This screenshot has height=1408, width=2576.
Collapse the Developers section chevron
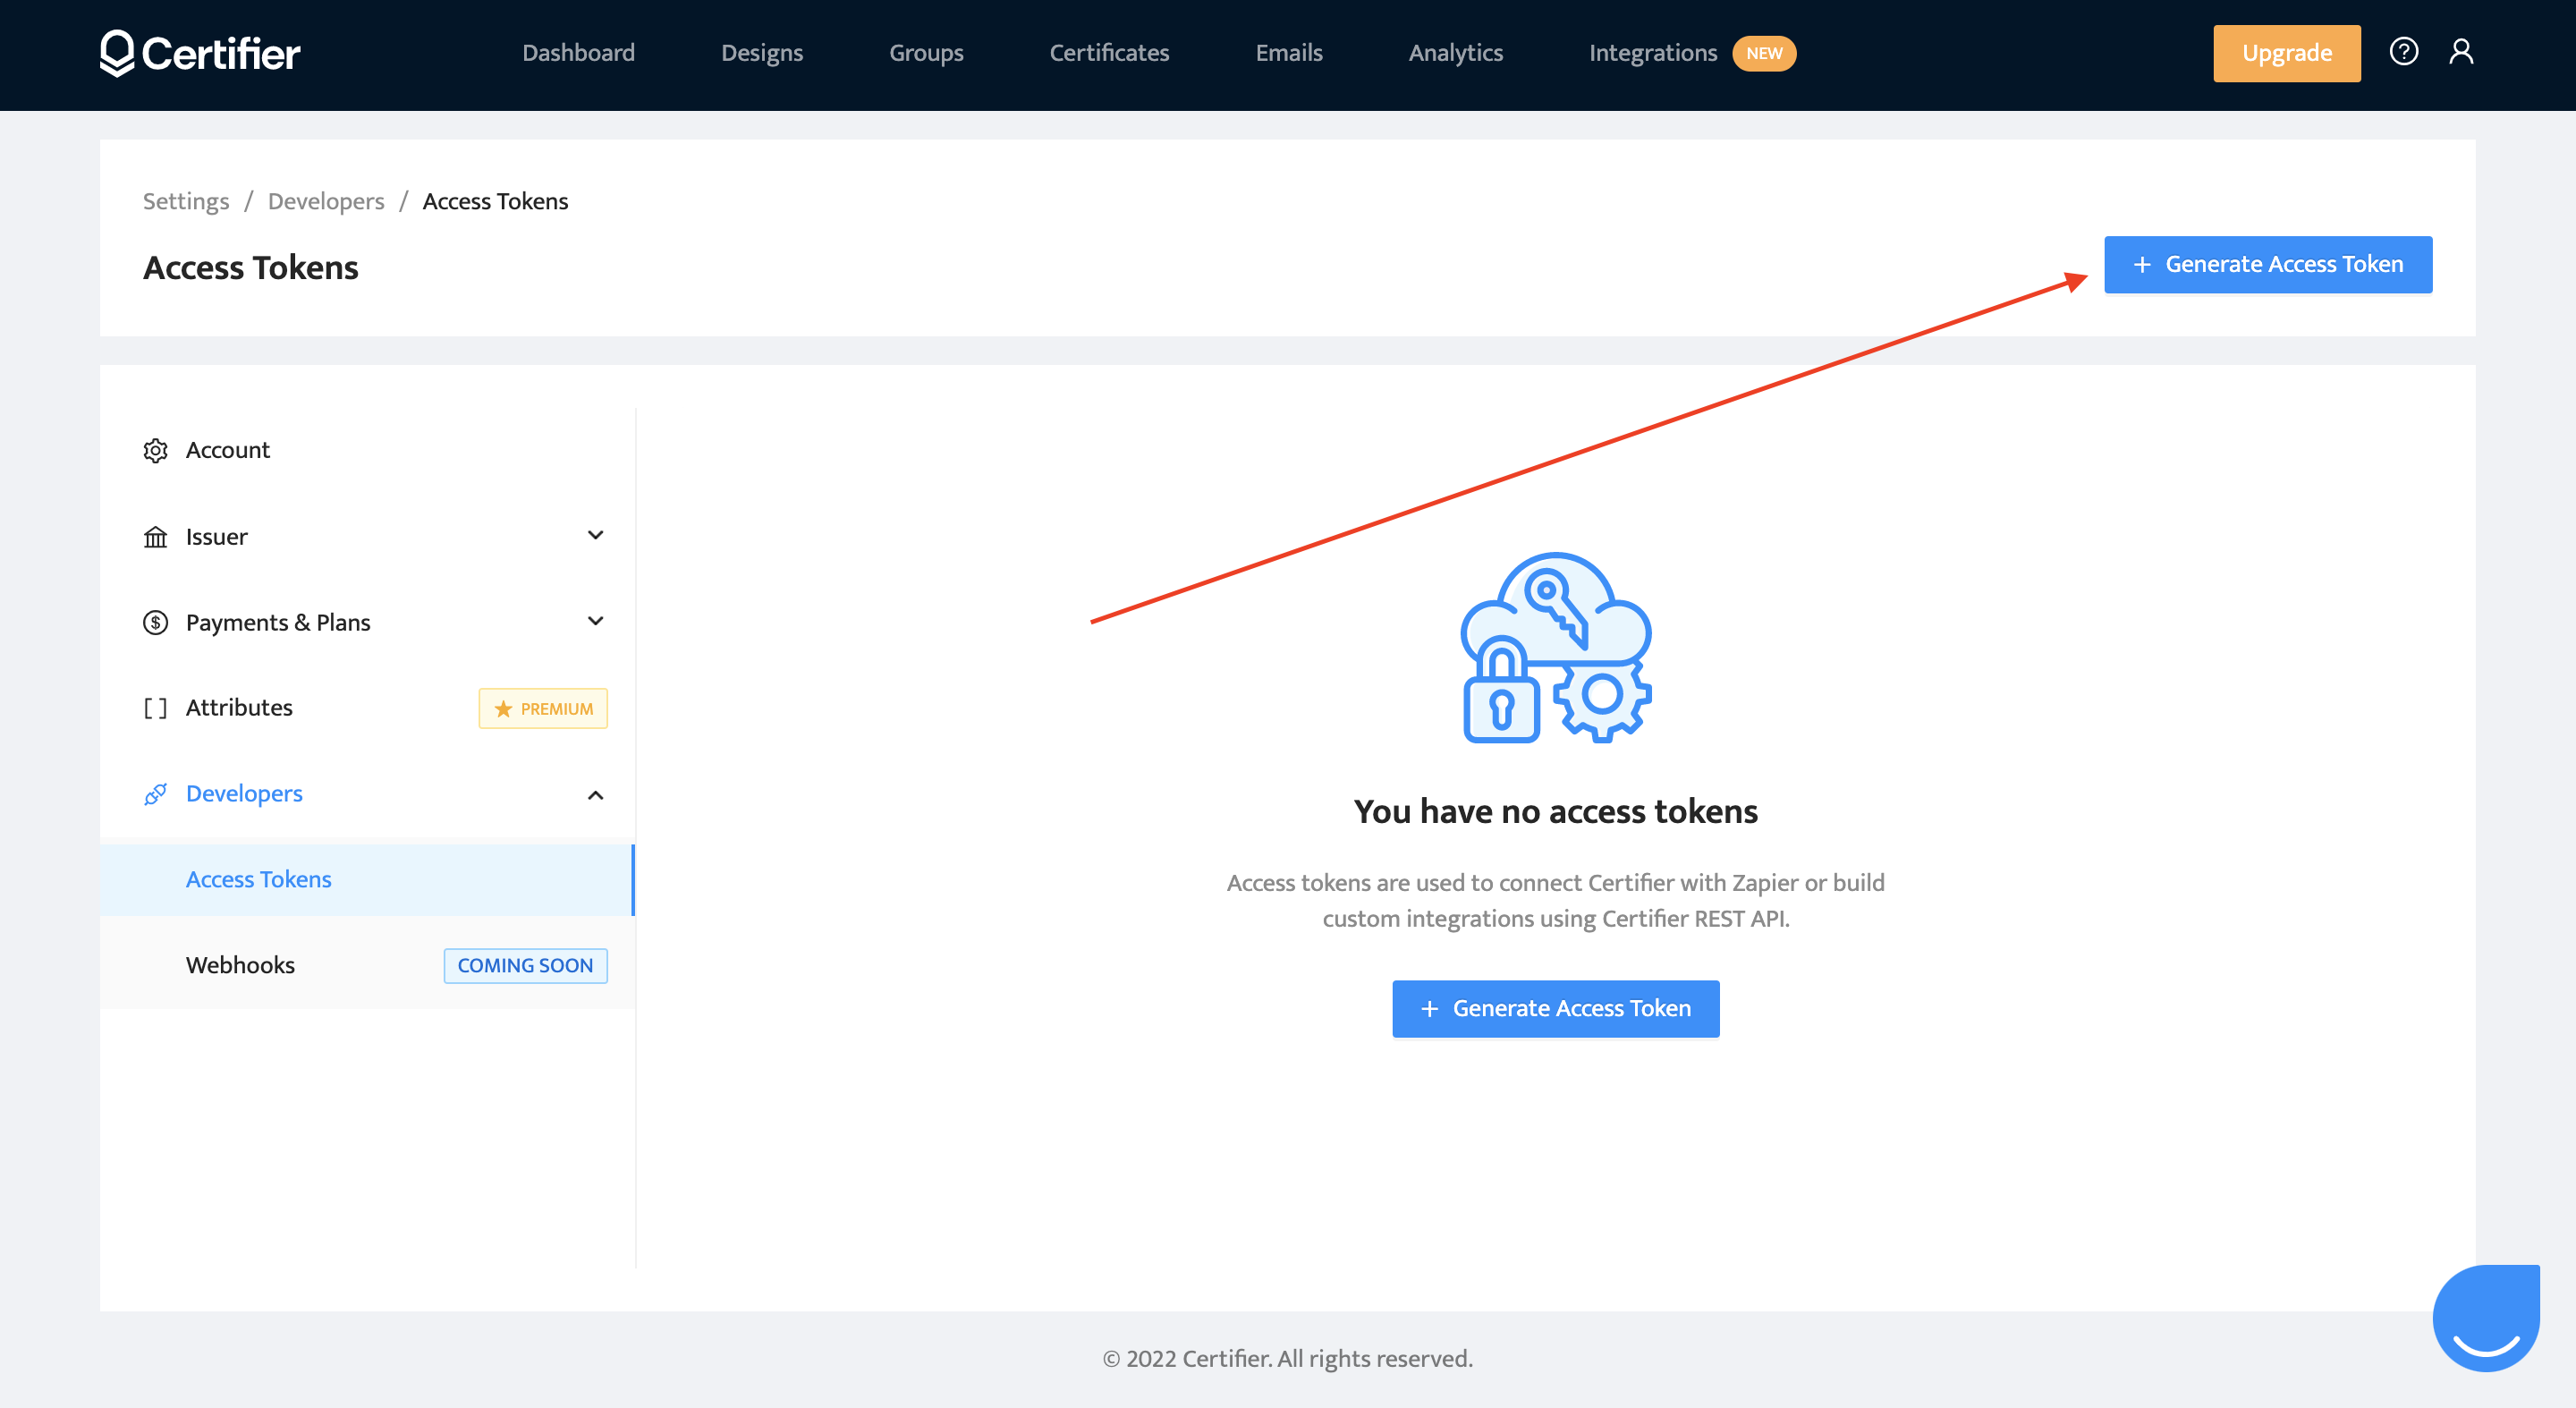coord(595,795)
